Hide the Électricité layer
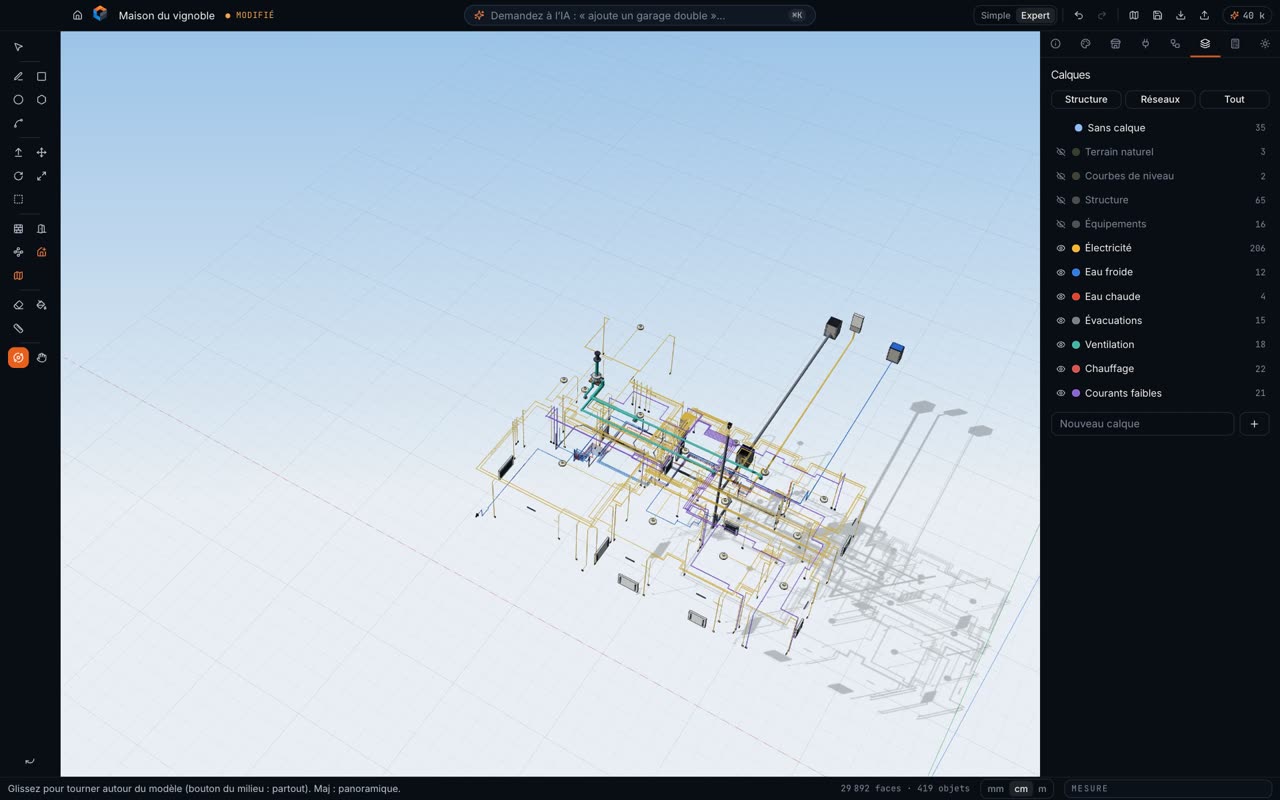The image size is (1280, 800). [1061, 248]
